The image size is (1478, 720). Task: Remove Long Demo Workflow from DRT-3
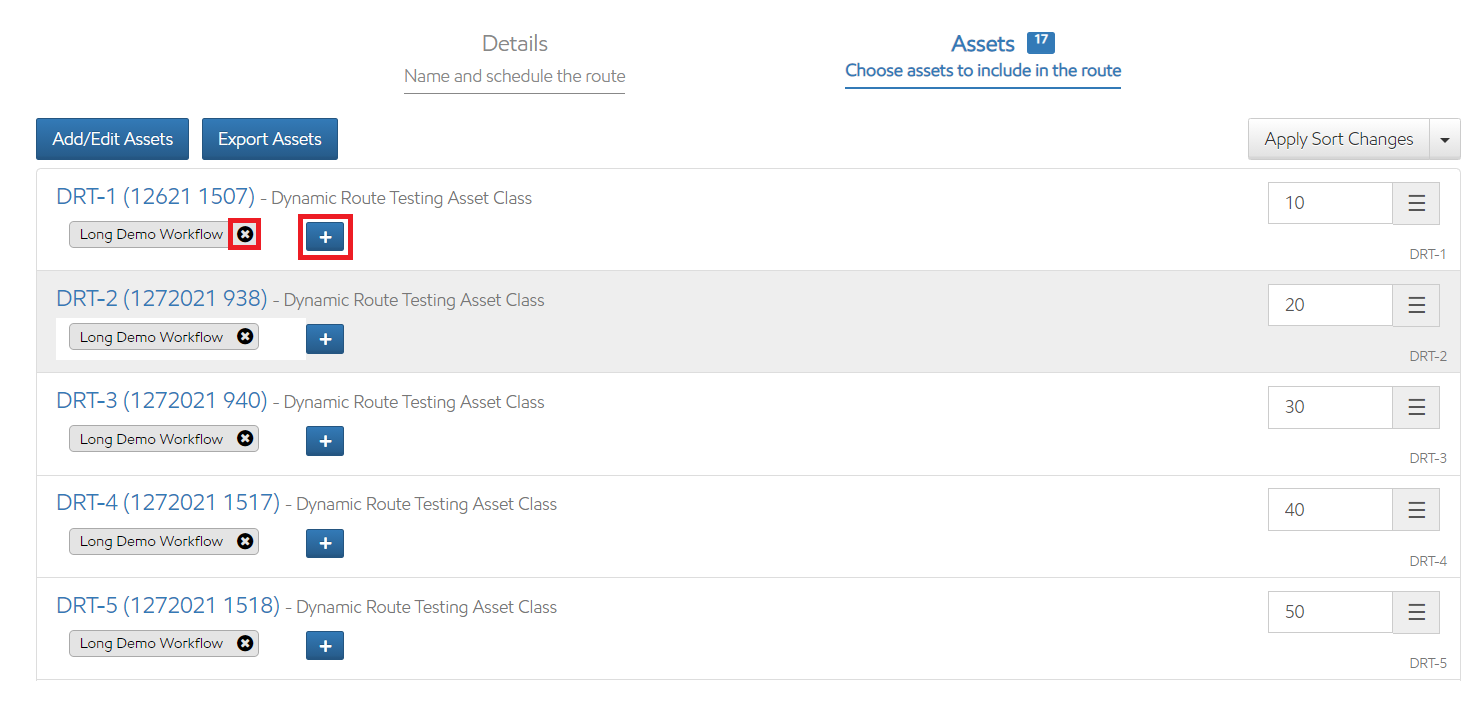tap(245, 439)
